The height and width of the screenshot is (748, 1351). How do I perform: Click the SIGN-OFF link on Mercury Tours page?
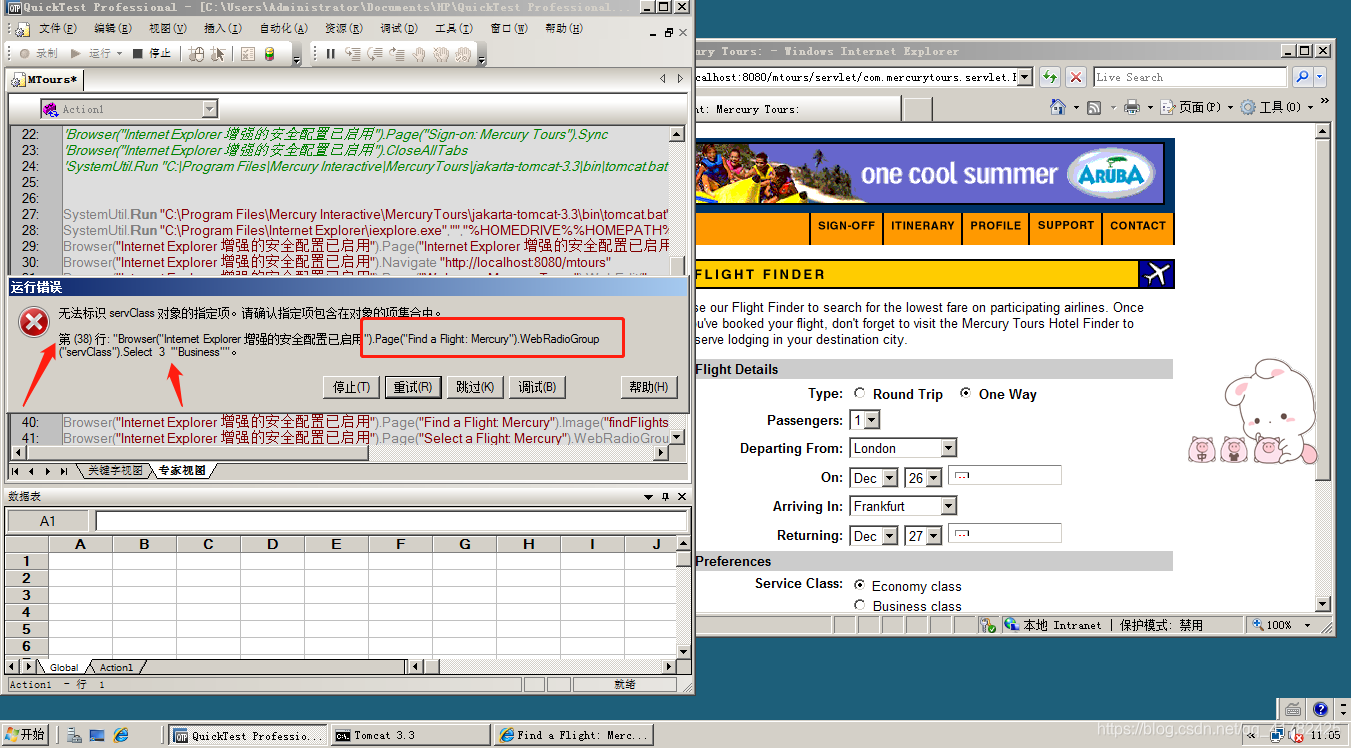click(846, 226)
